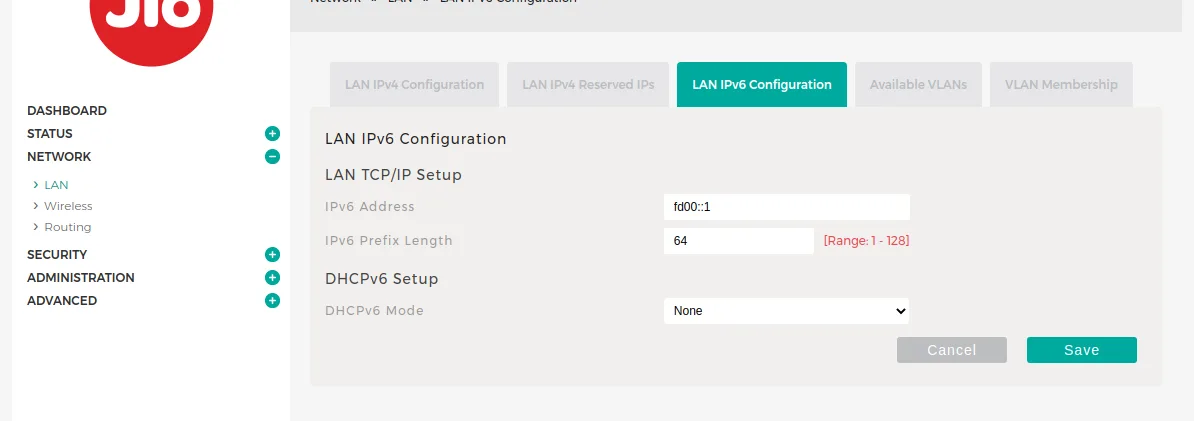The width and height of the screenshot is (1194, 421).
Task: Go to Available VLANs tab
Action: coord(918,85)
